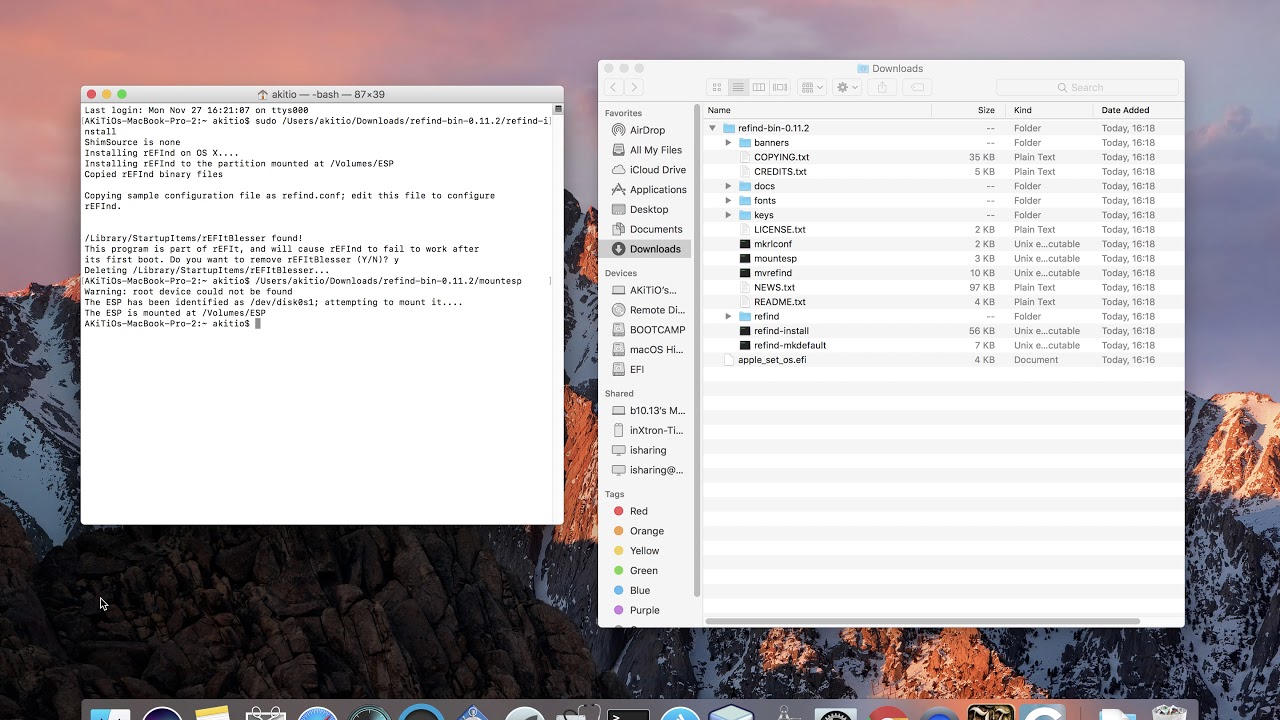The image size is (1280, 720).
Task: Expand the docs folder
Action: [729, 186]
